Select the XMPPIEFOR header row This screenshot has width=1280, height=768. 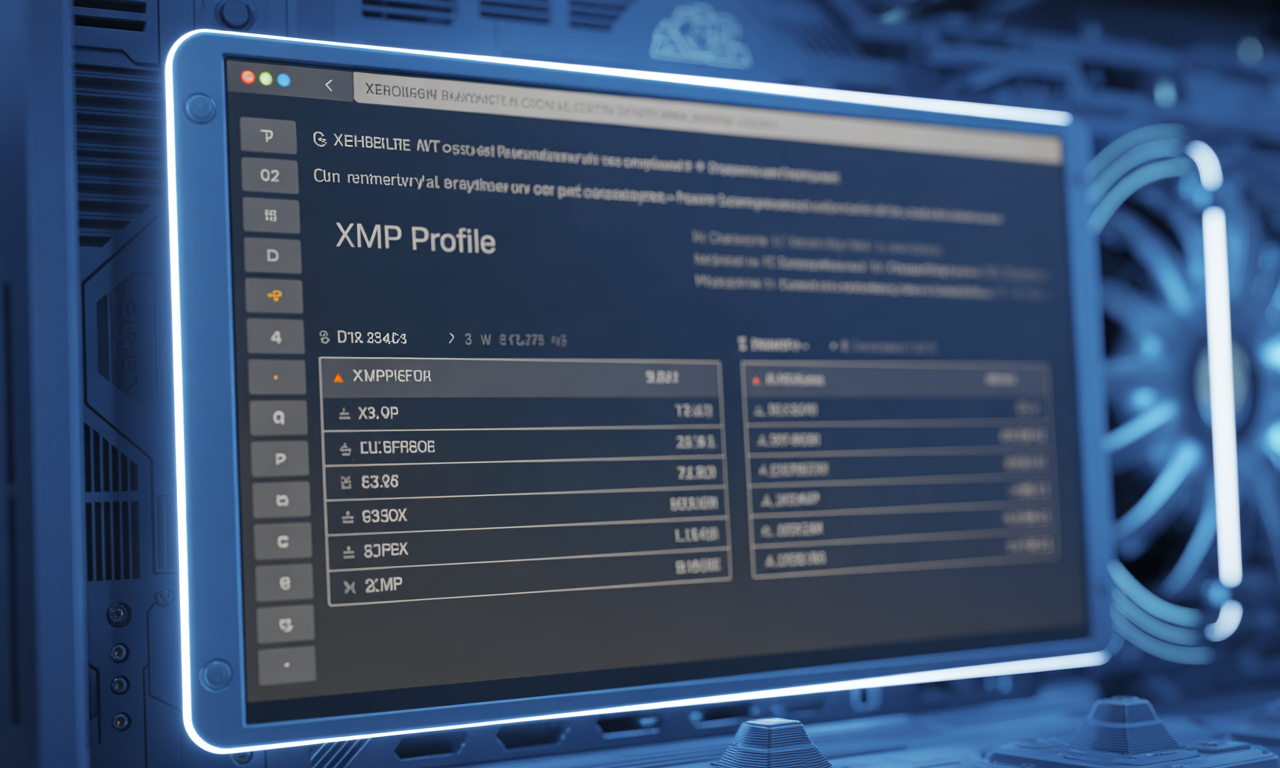point(520,377)
